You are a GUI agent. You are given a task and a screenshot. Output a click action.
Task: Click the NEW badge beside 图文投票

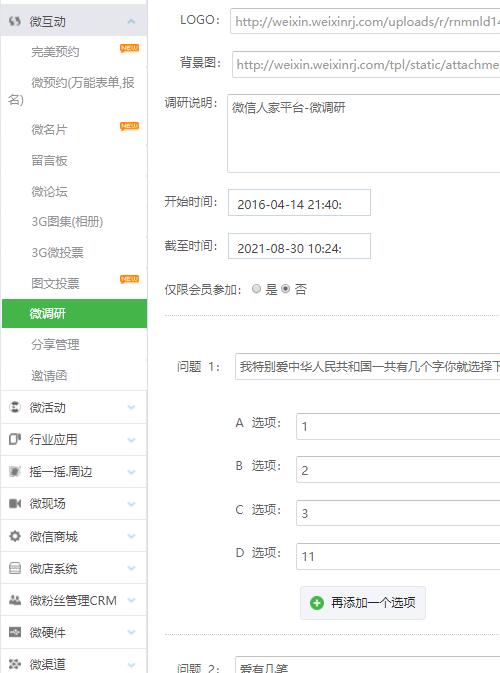click(129, 279)
